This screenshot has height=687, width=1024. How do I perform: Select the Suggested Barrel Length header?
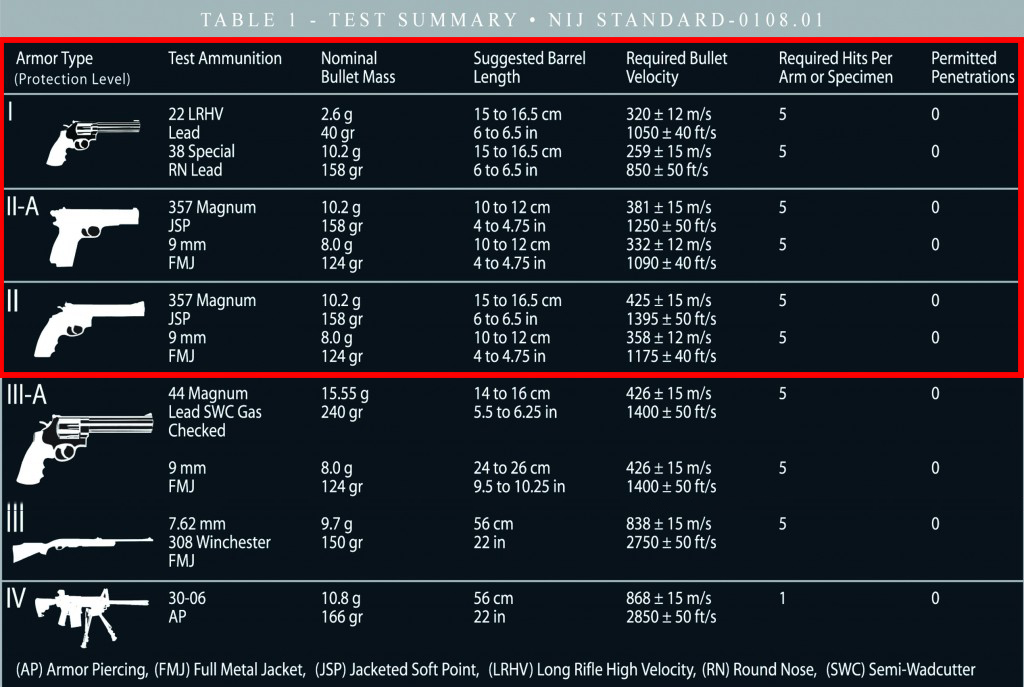529,67
